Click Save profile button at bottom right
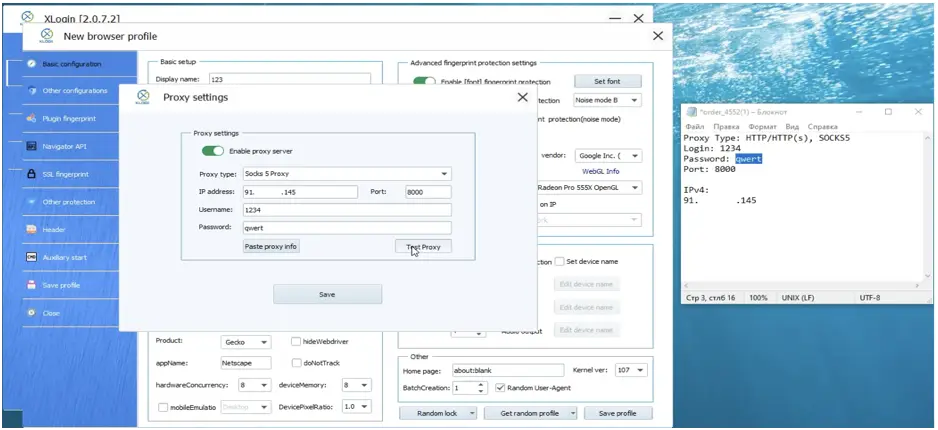The width and height of the screenshot is (938, 430). [619, 413]
